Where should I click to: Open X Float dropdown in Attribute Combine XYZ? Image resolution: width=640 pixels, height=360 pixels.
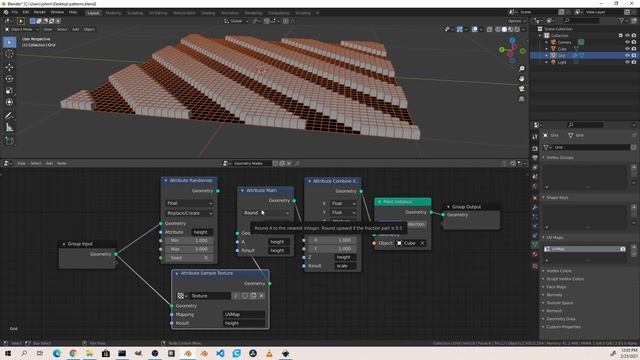343,203
